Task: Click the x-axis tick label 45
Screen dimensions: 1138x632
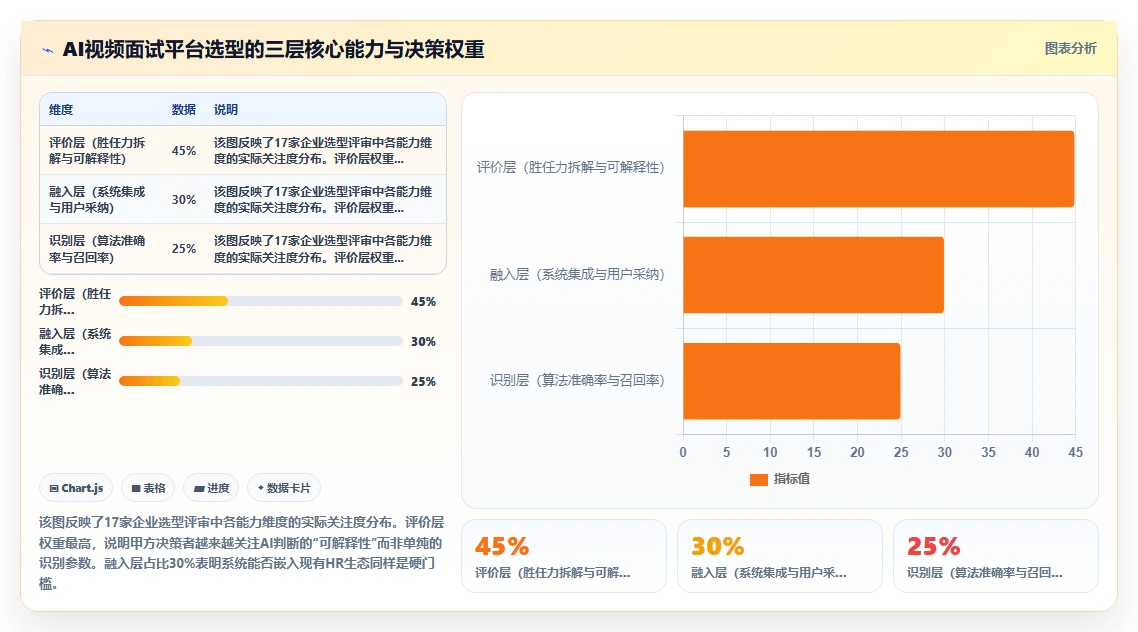Action: tap(1075, 452)
